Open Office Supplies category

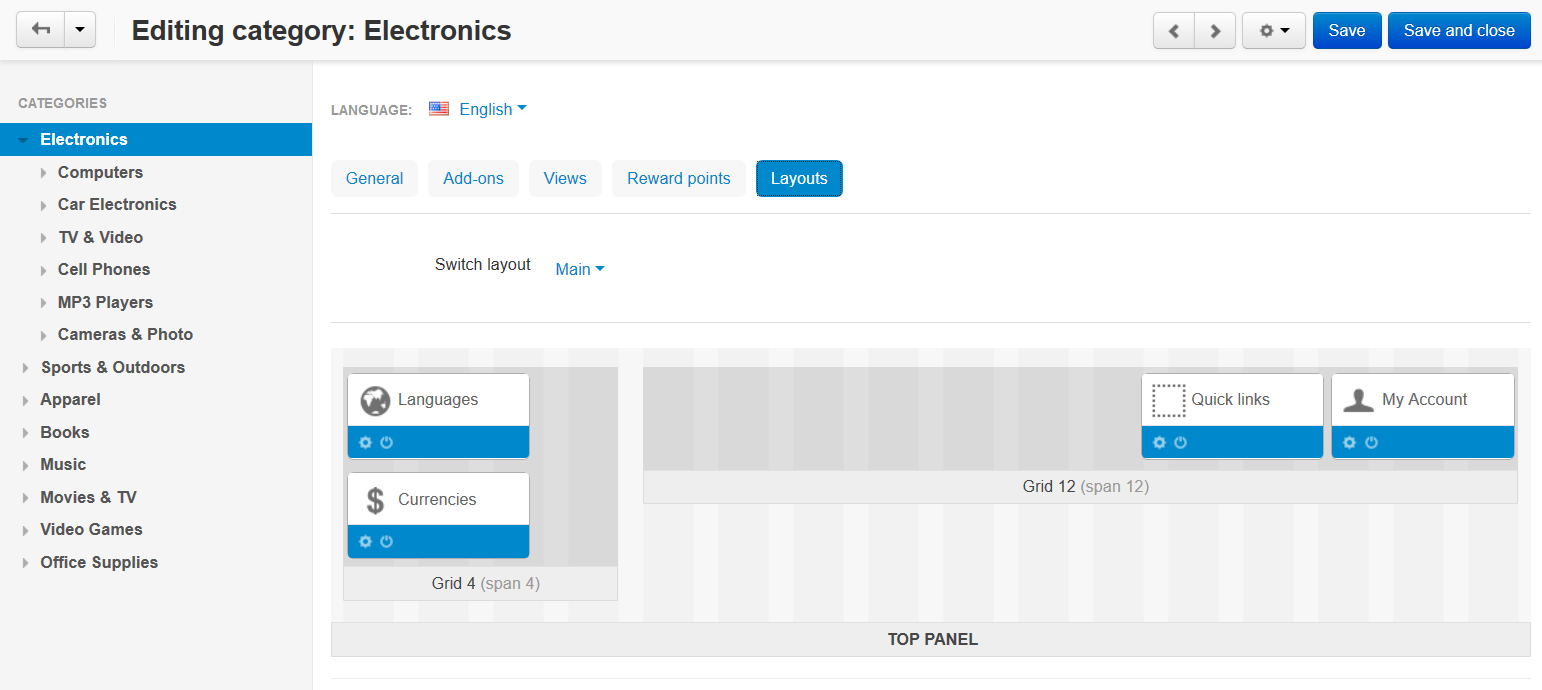point(99,562)
